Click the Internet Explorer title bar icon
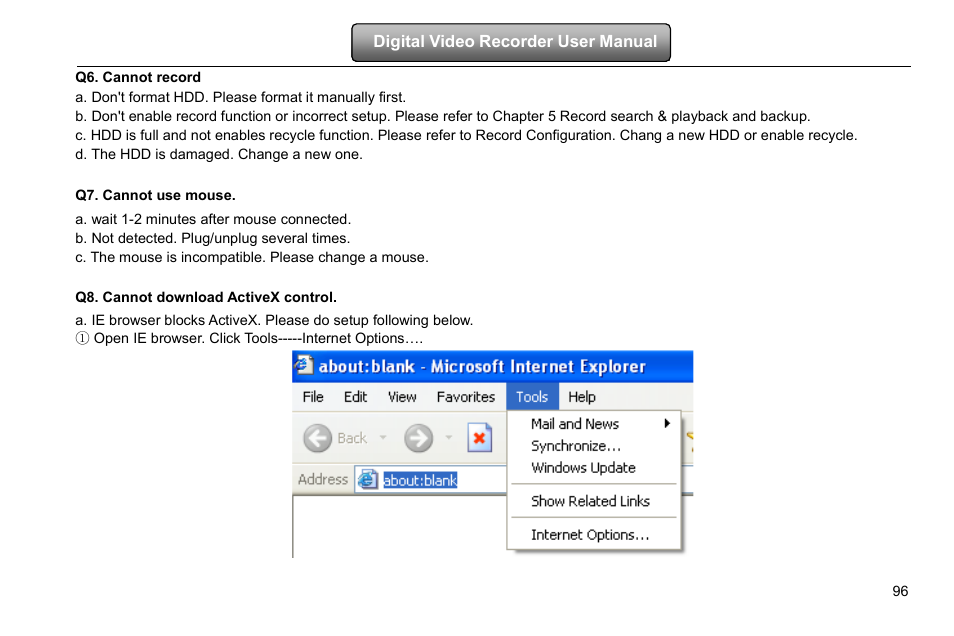954x636 pixels. click(x=304, y=365)
